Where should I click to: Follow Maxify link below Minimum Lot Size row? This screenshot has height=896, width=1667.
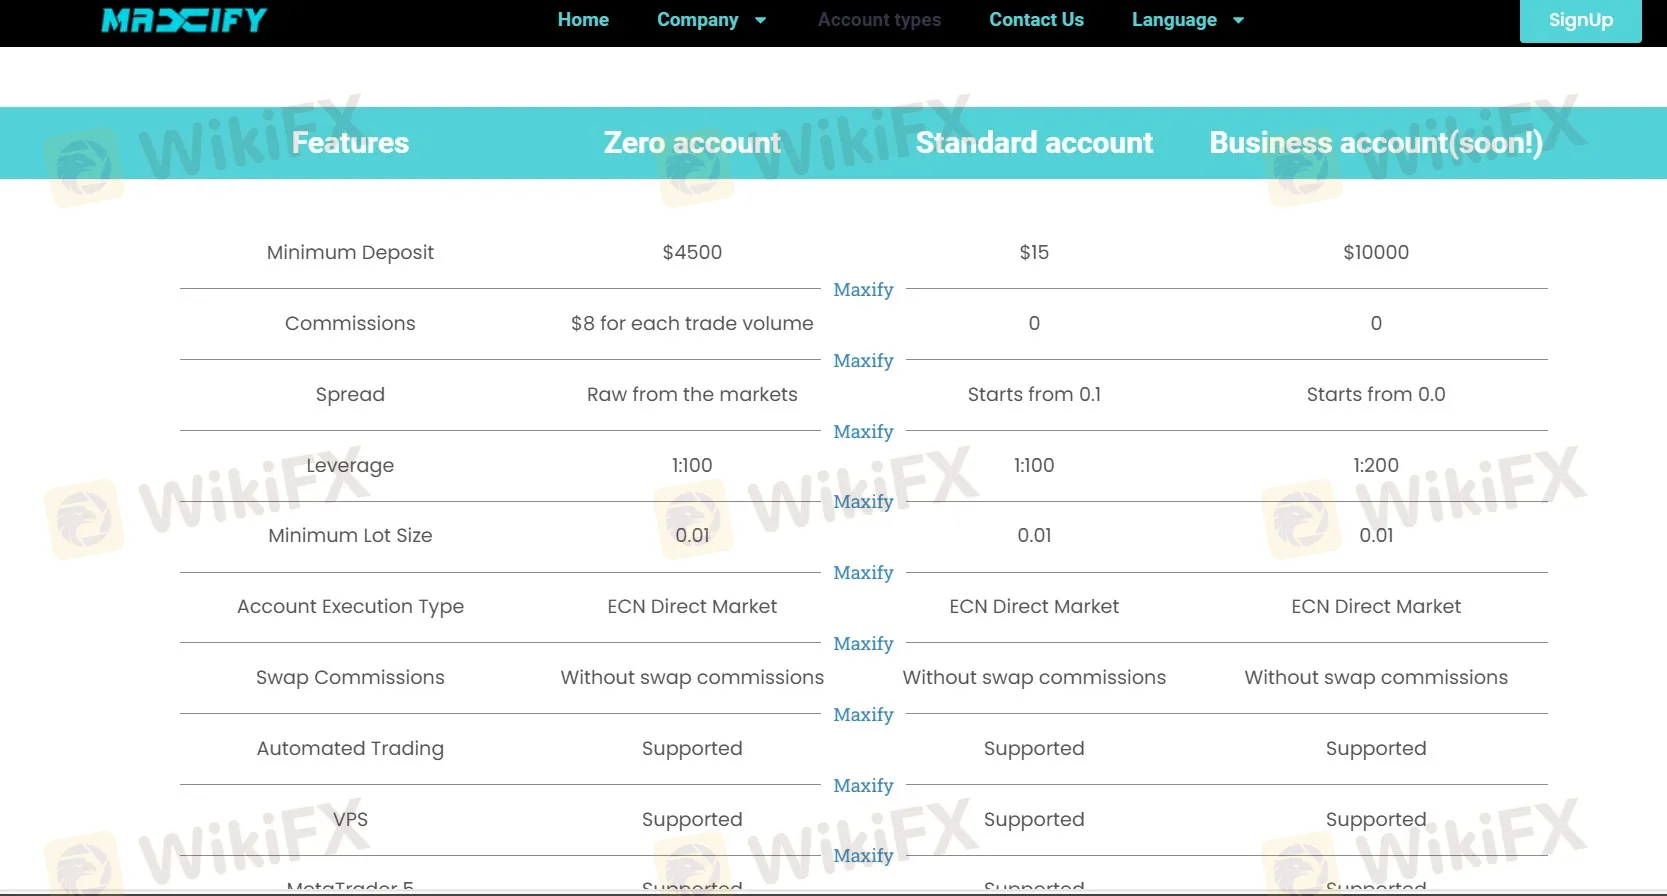pos(863,573)
